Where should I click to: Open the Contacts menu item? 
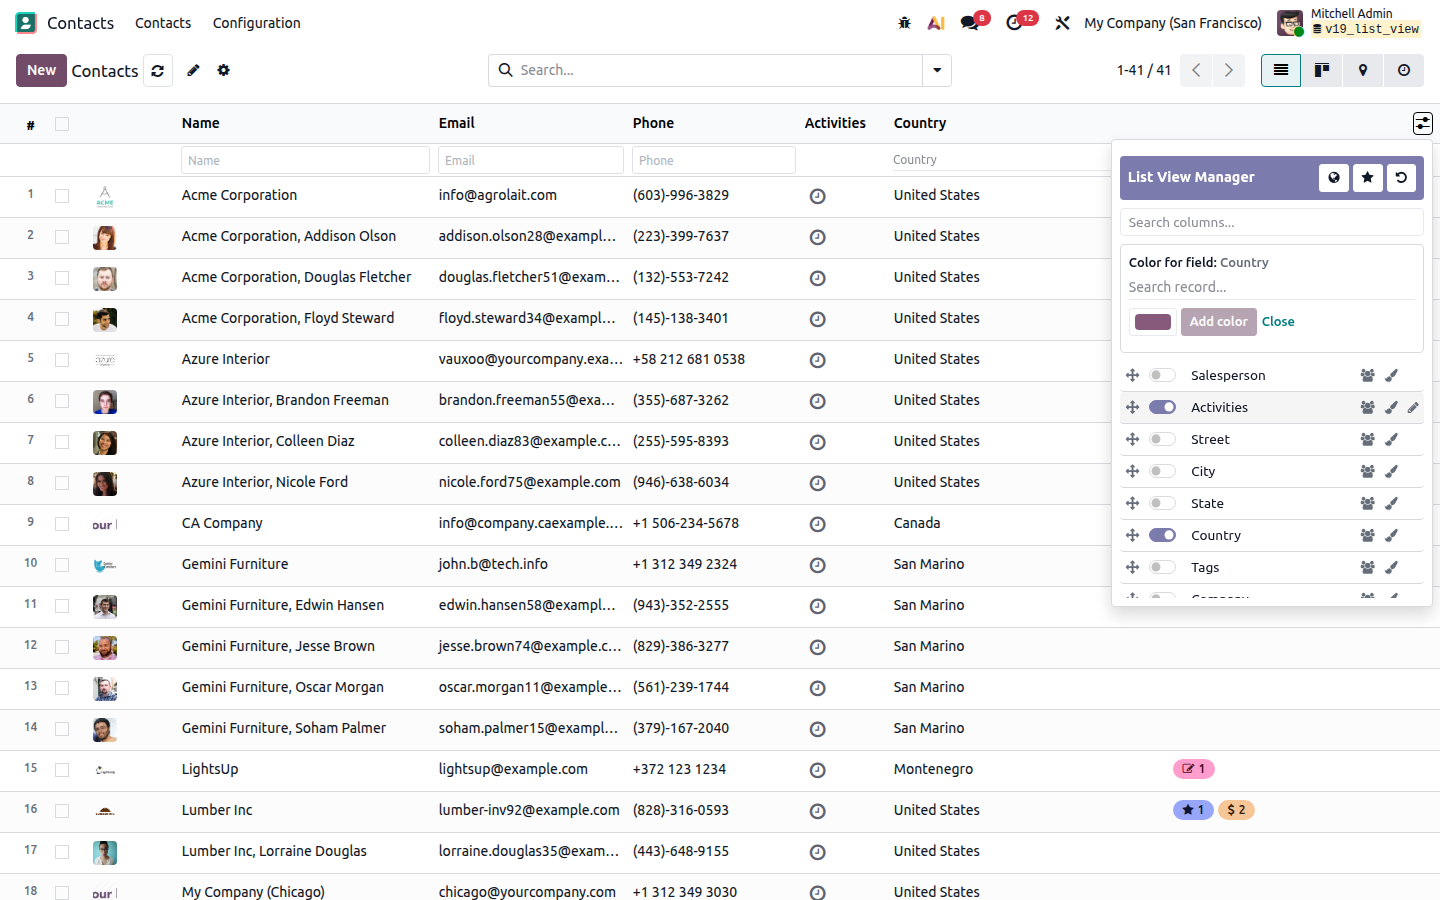pos(163,22)
